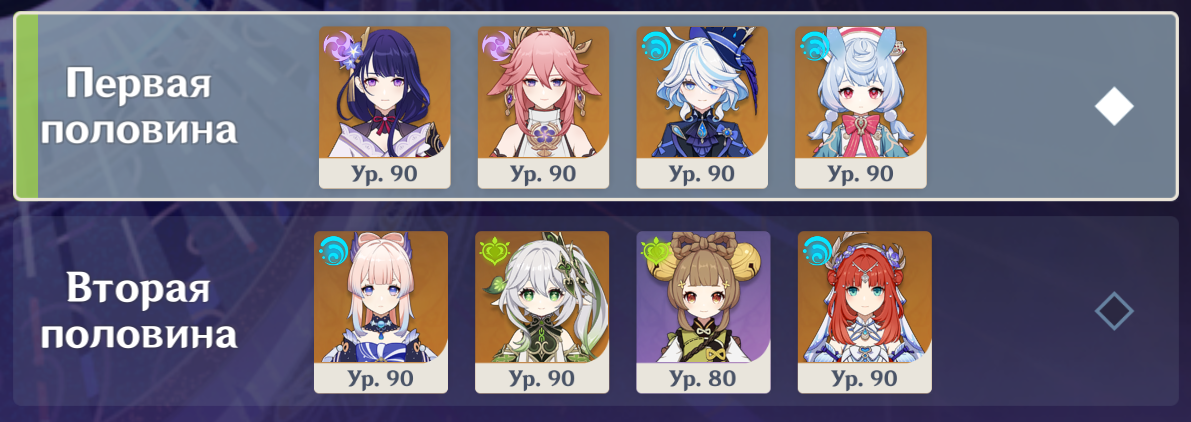Click Hydro icon on bunny-hat character card
1191x422 pixels.
coord(813,46)
